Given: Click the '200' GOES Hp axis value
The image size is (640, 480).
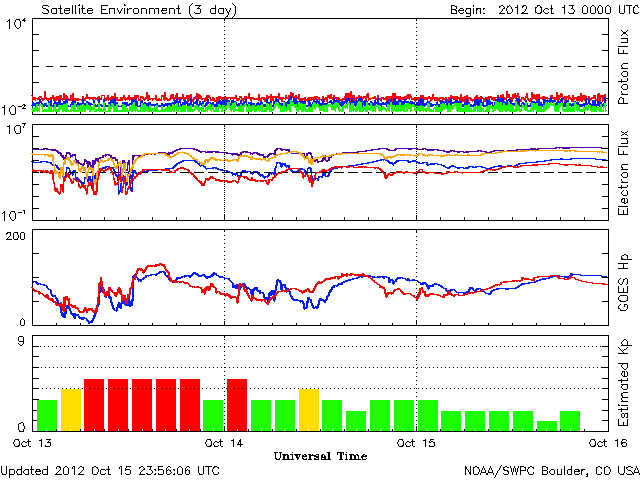Looking at the screenshot, I should (x=16, y=236).
